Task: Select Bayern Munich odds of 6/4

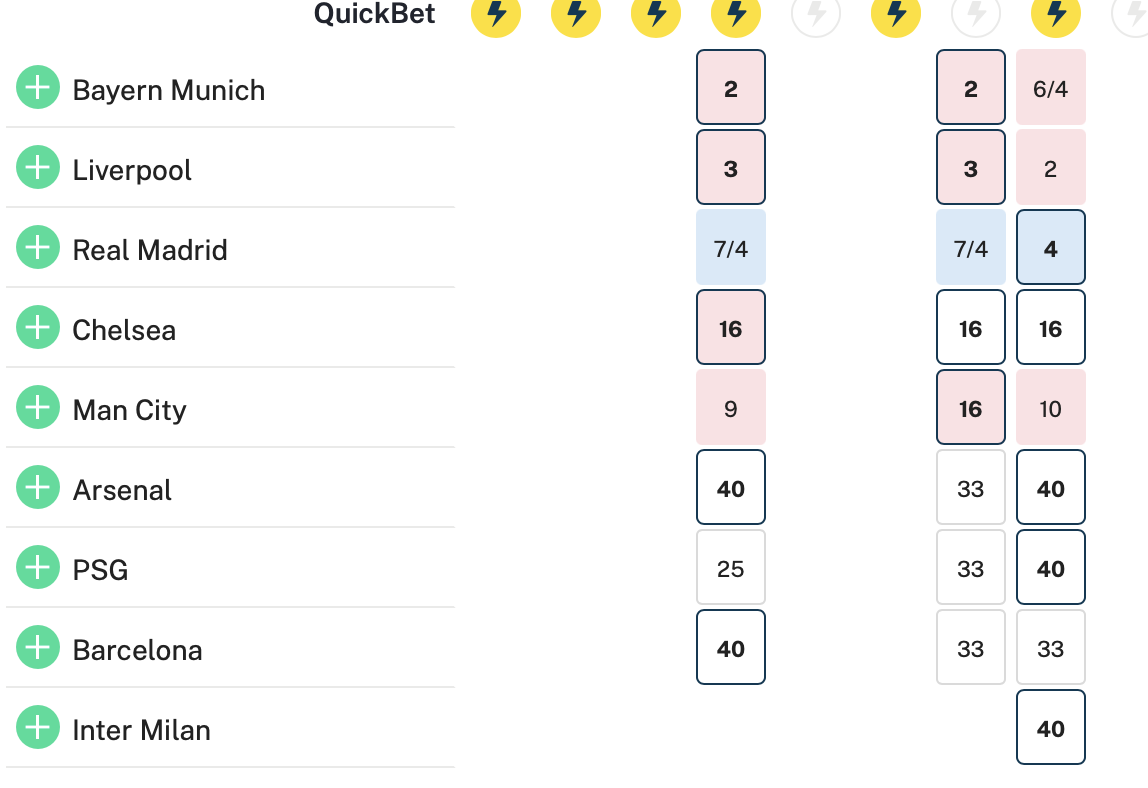Action: click(1051, 87)
